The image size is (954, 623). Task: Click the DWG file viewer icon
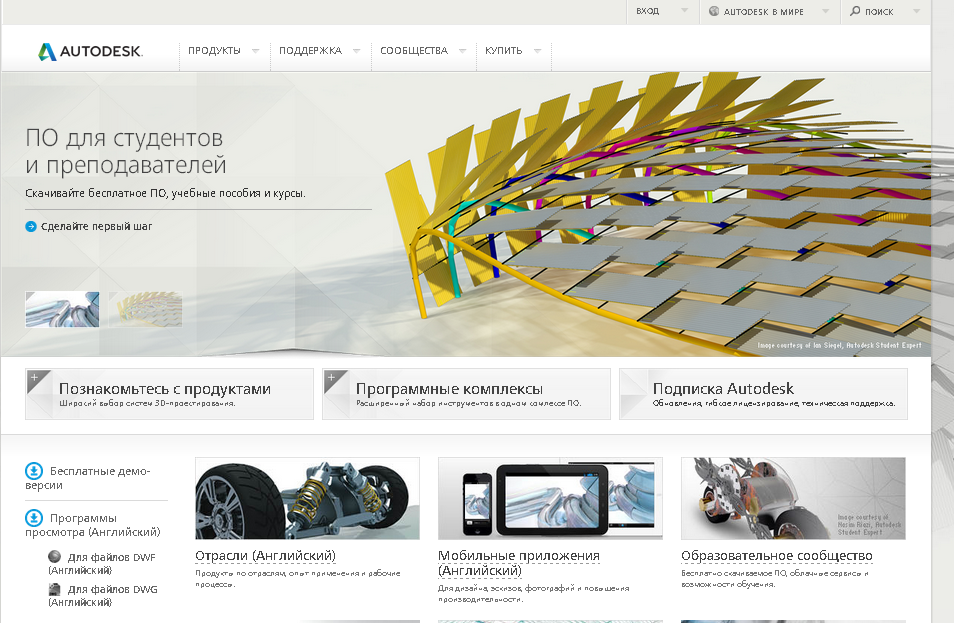pos(55,589)
